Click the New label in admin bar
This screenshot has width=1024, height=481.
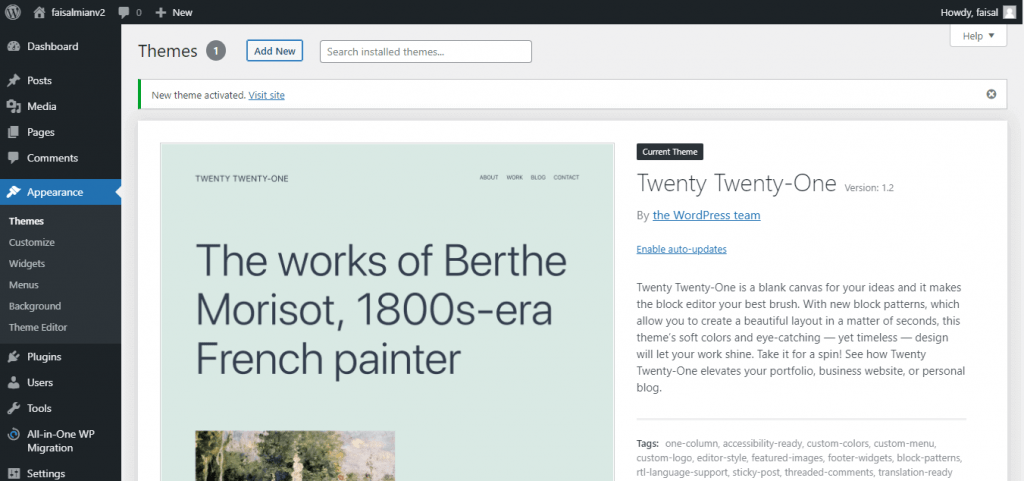[182, 12]
